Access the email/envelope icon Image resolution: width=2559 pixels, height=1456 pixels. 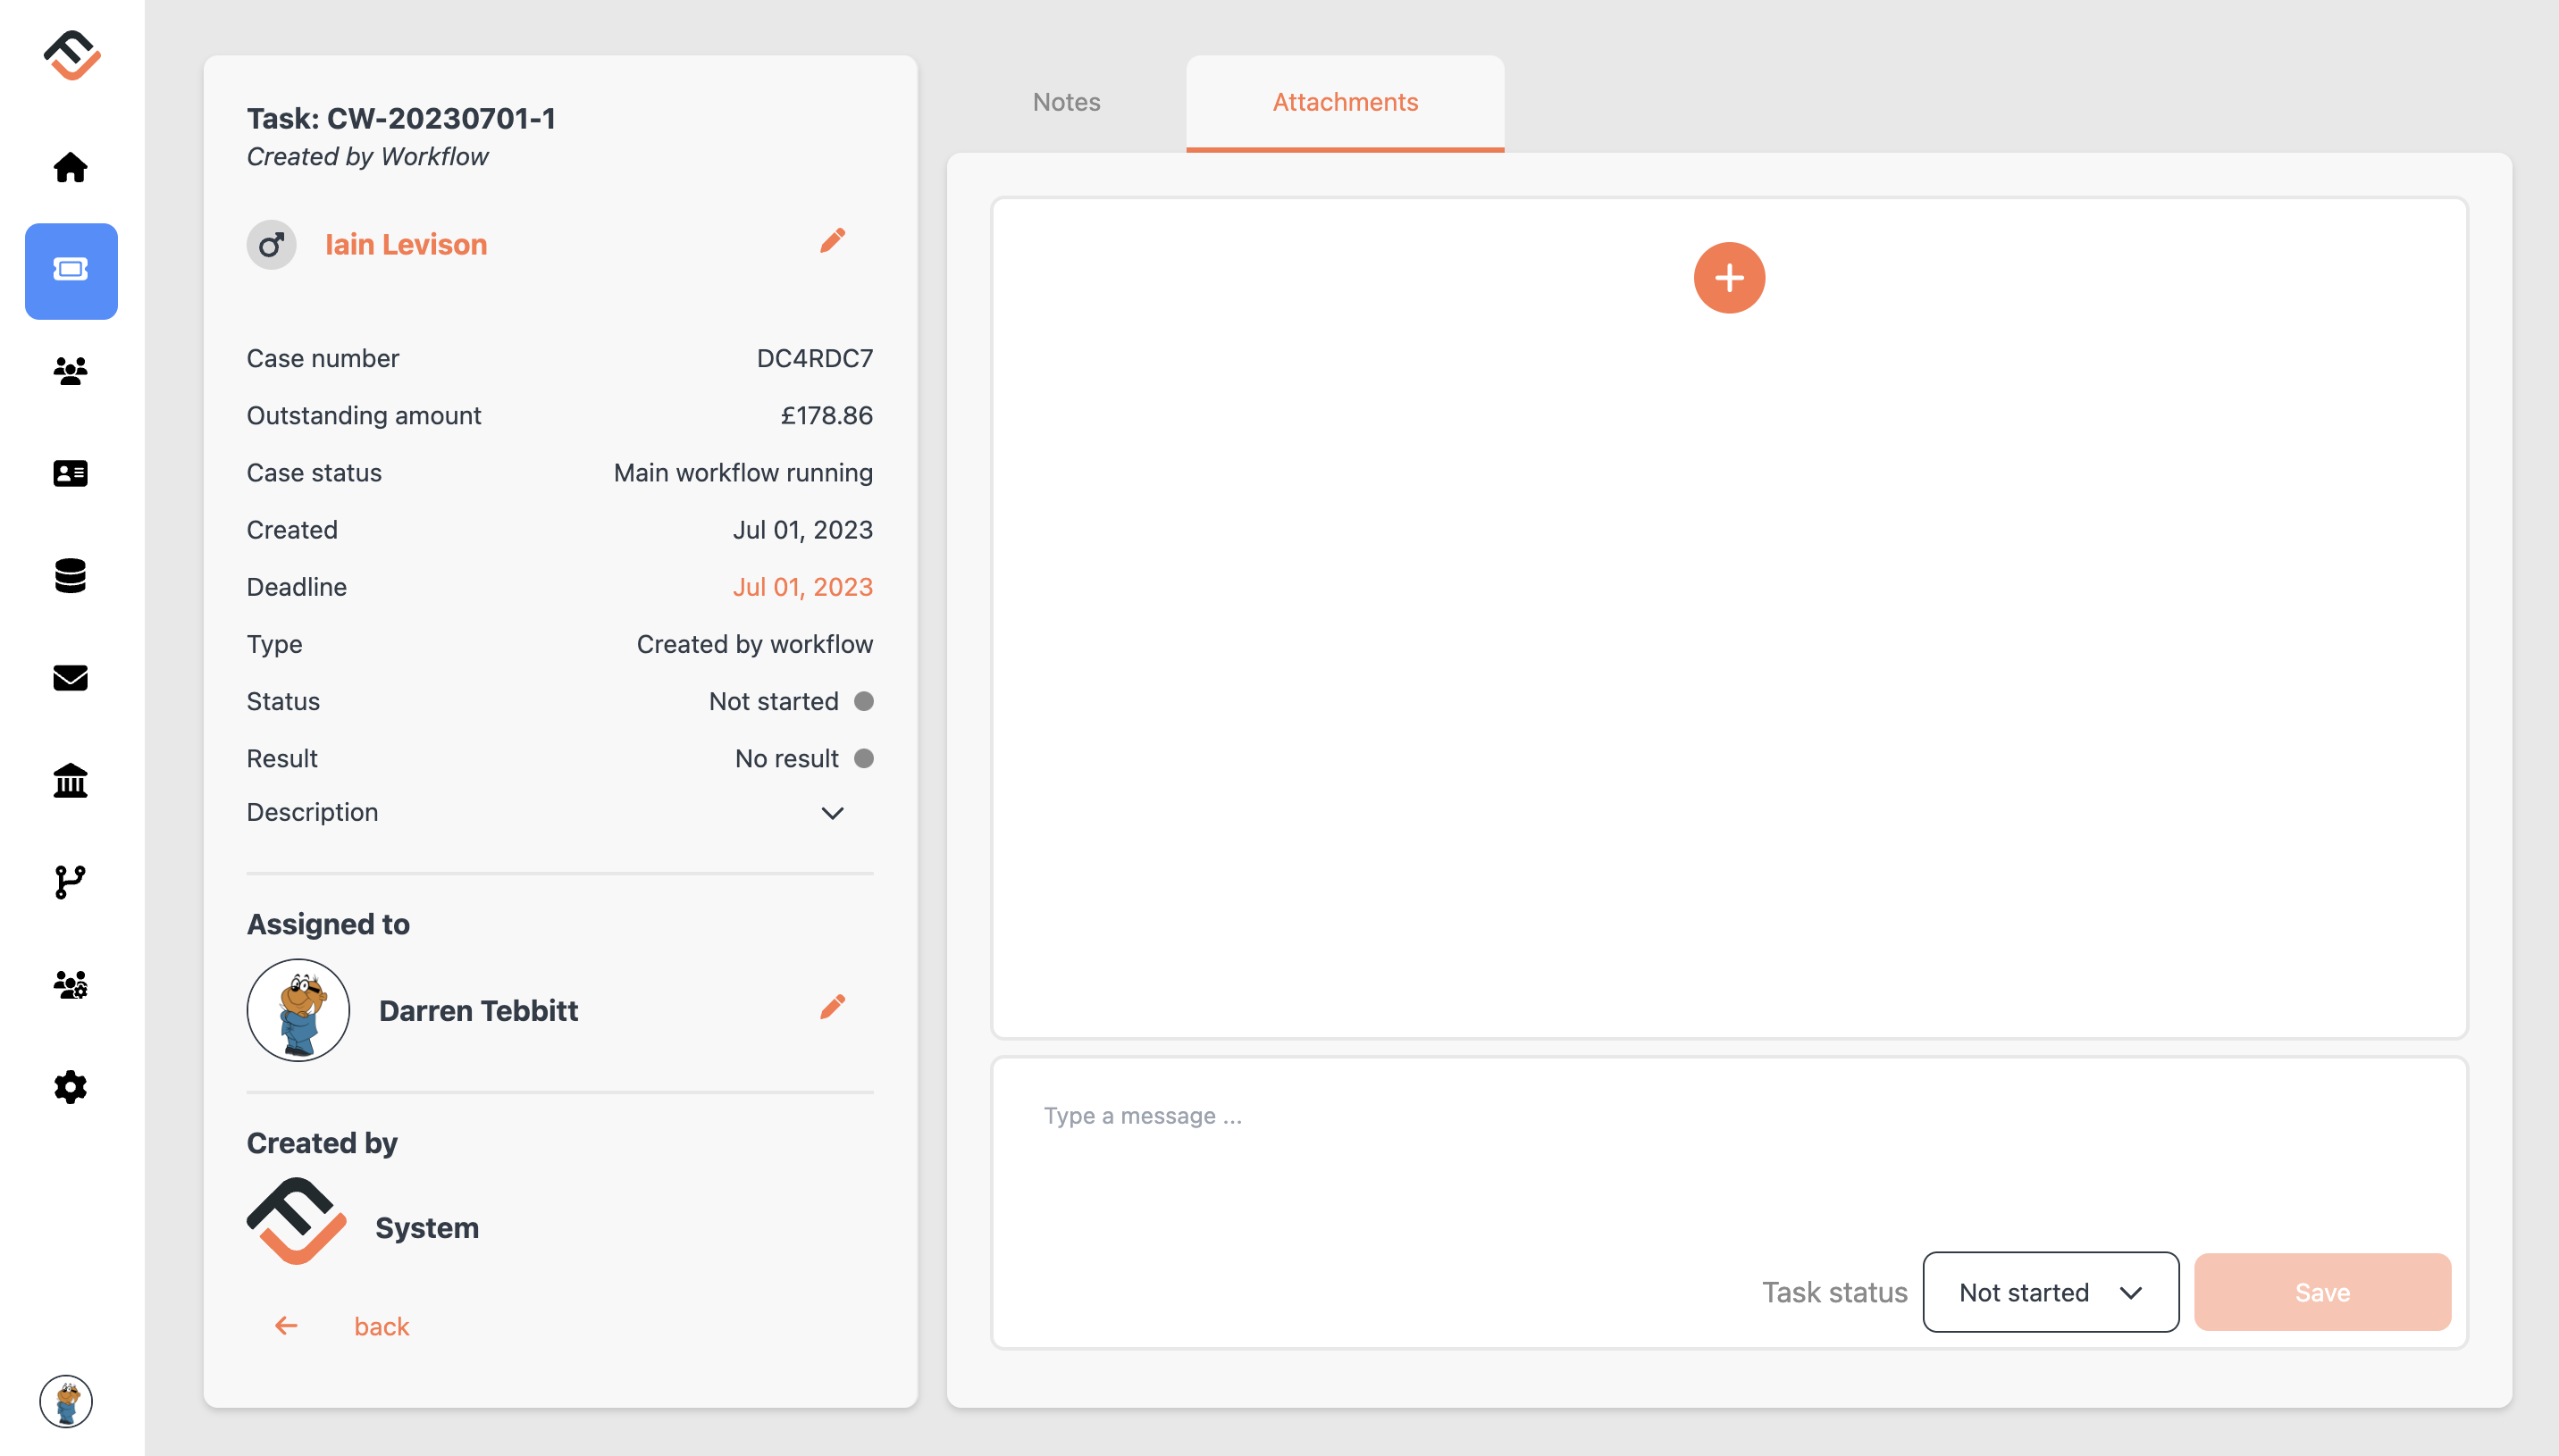71,676
